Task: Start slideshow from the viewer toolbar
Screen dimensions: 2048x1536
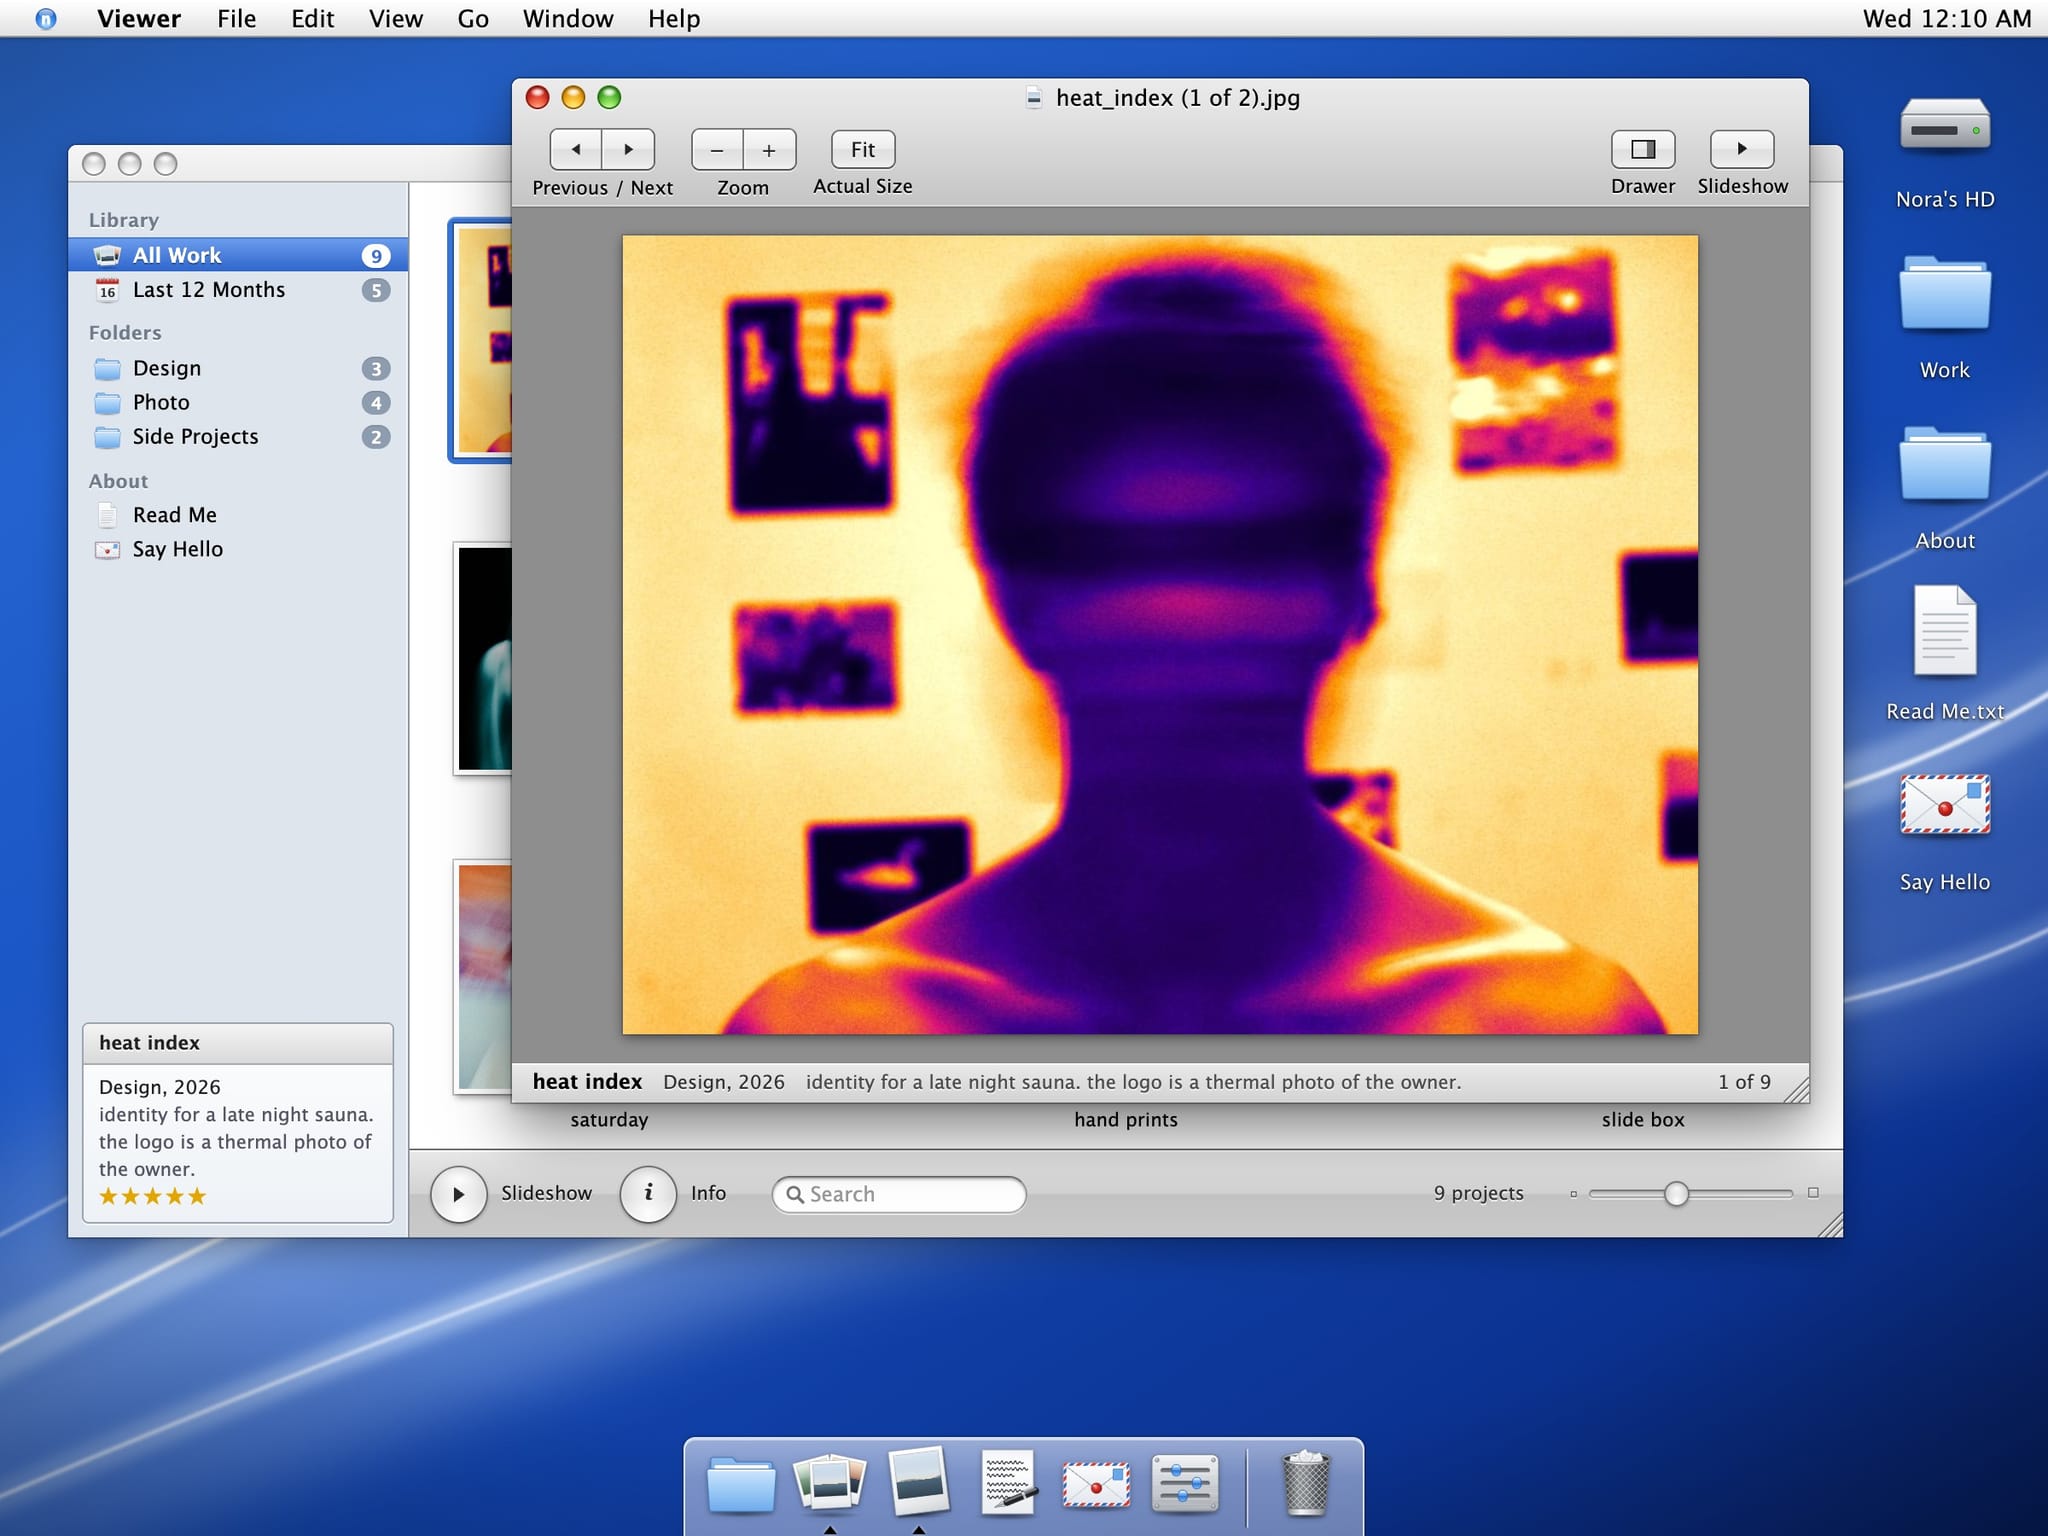Action: click(1742, 149)
